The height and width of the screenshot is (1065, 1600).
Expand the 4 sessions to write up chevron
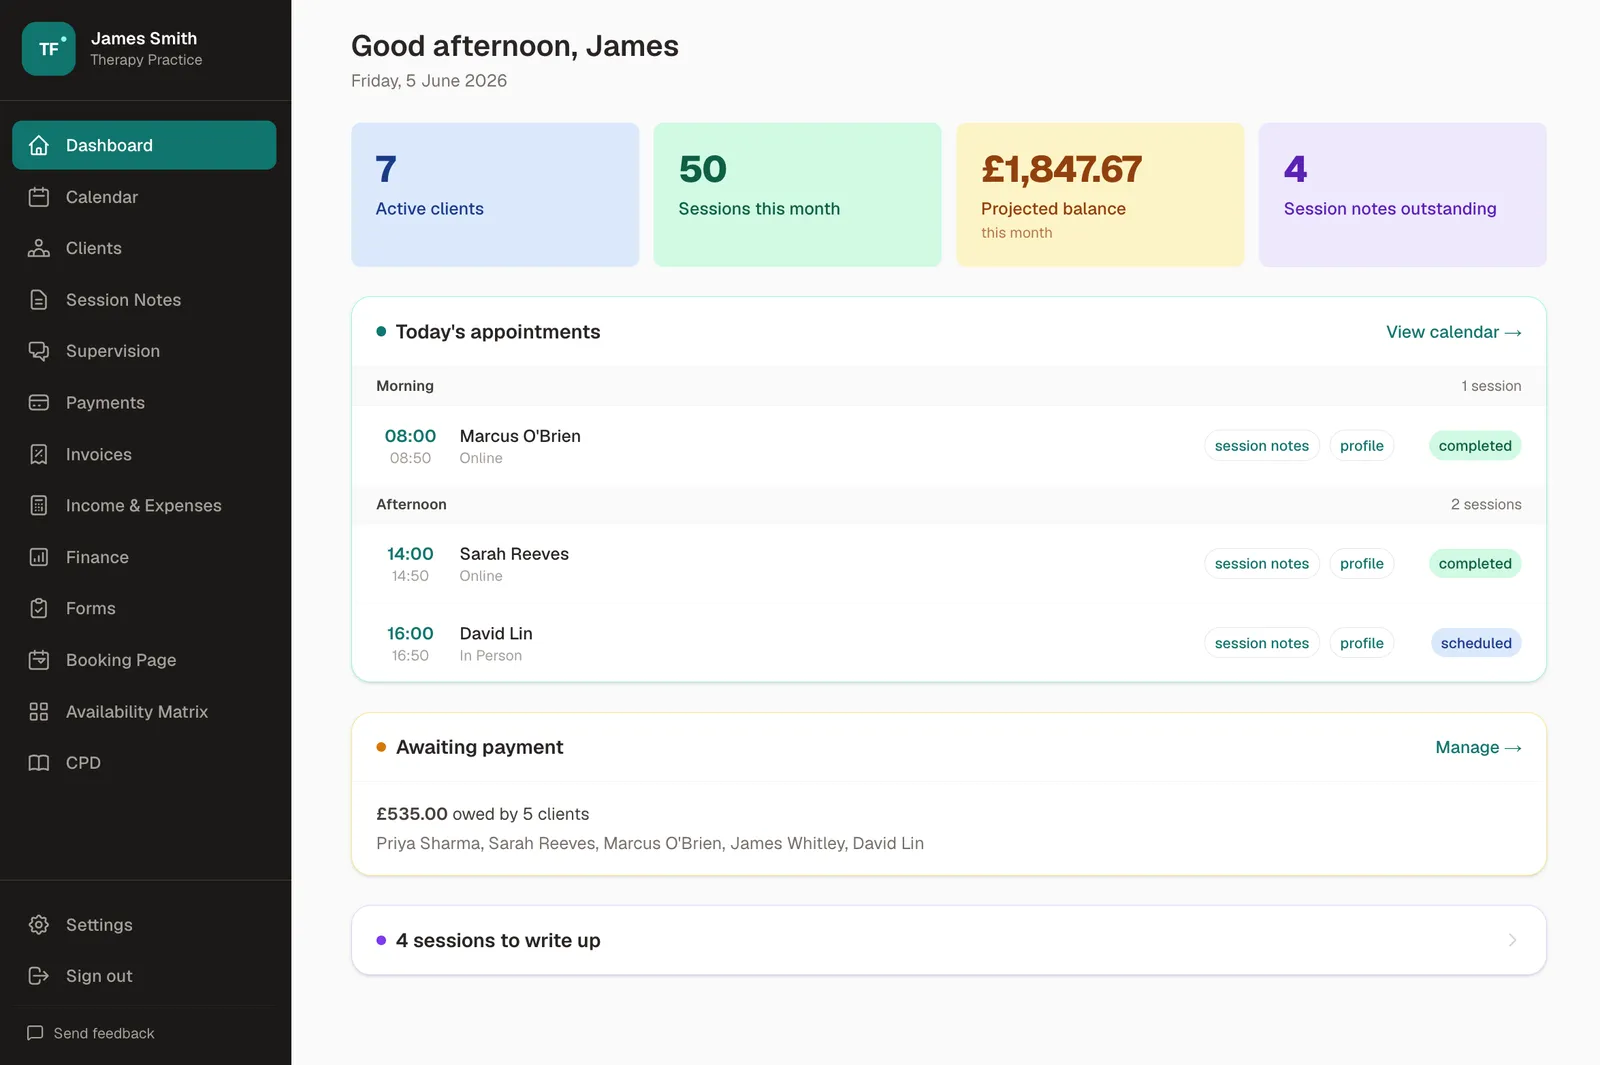(1512, 940)
